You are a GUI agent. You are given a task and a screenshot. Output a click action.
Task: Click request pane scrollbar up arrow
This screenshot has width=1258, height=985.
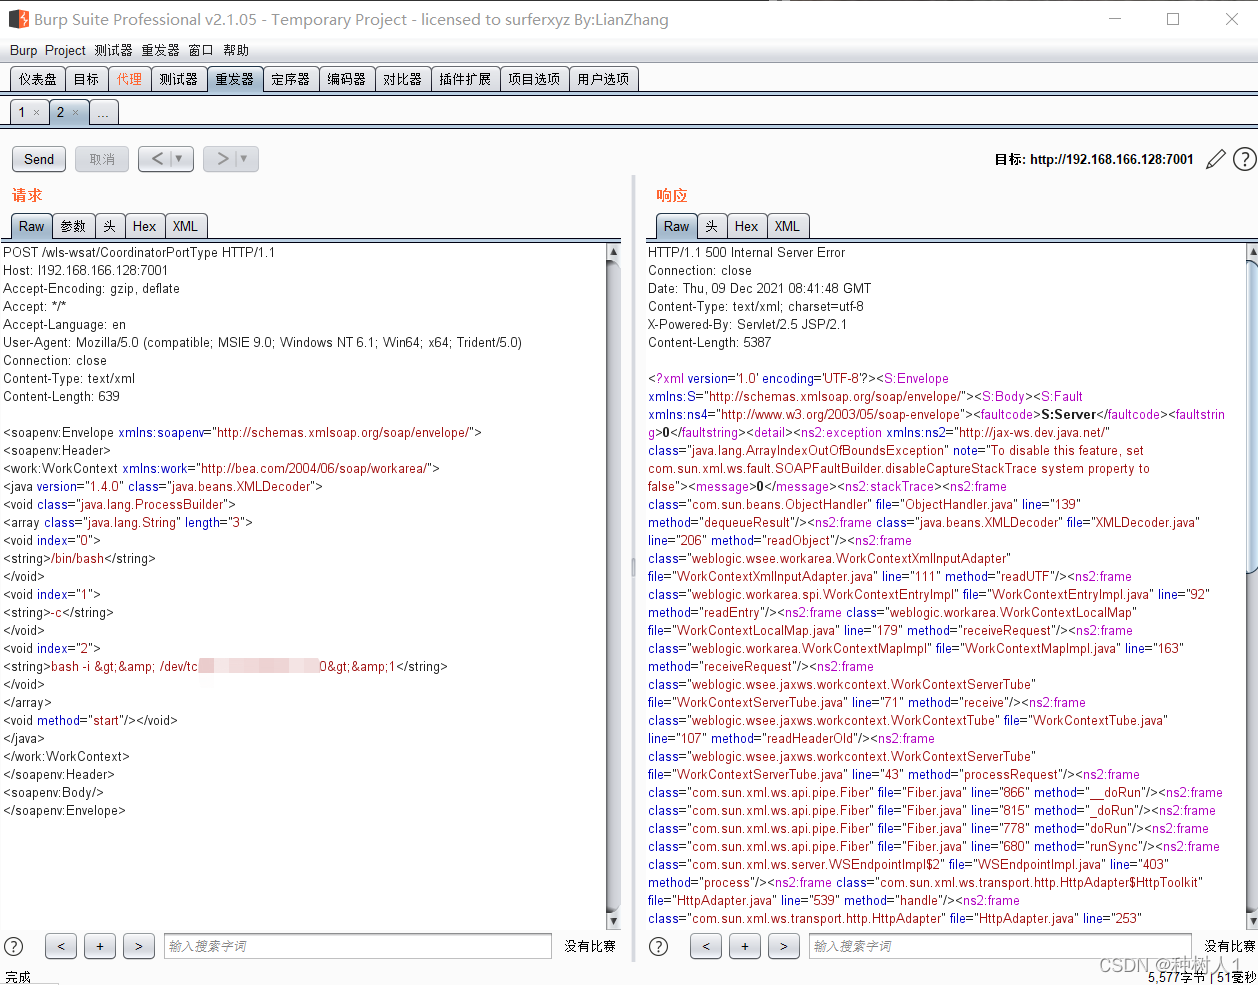pos(613,253)
